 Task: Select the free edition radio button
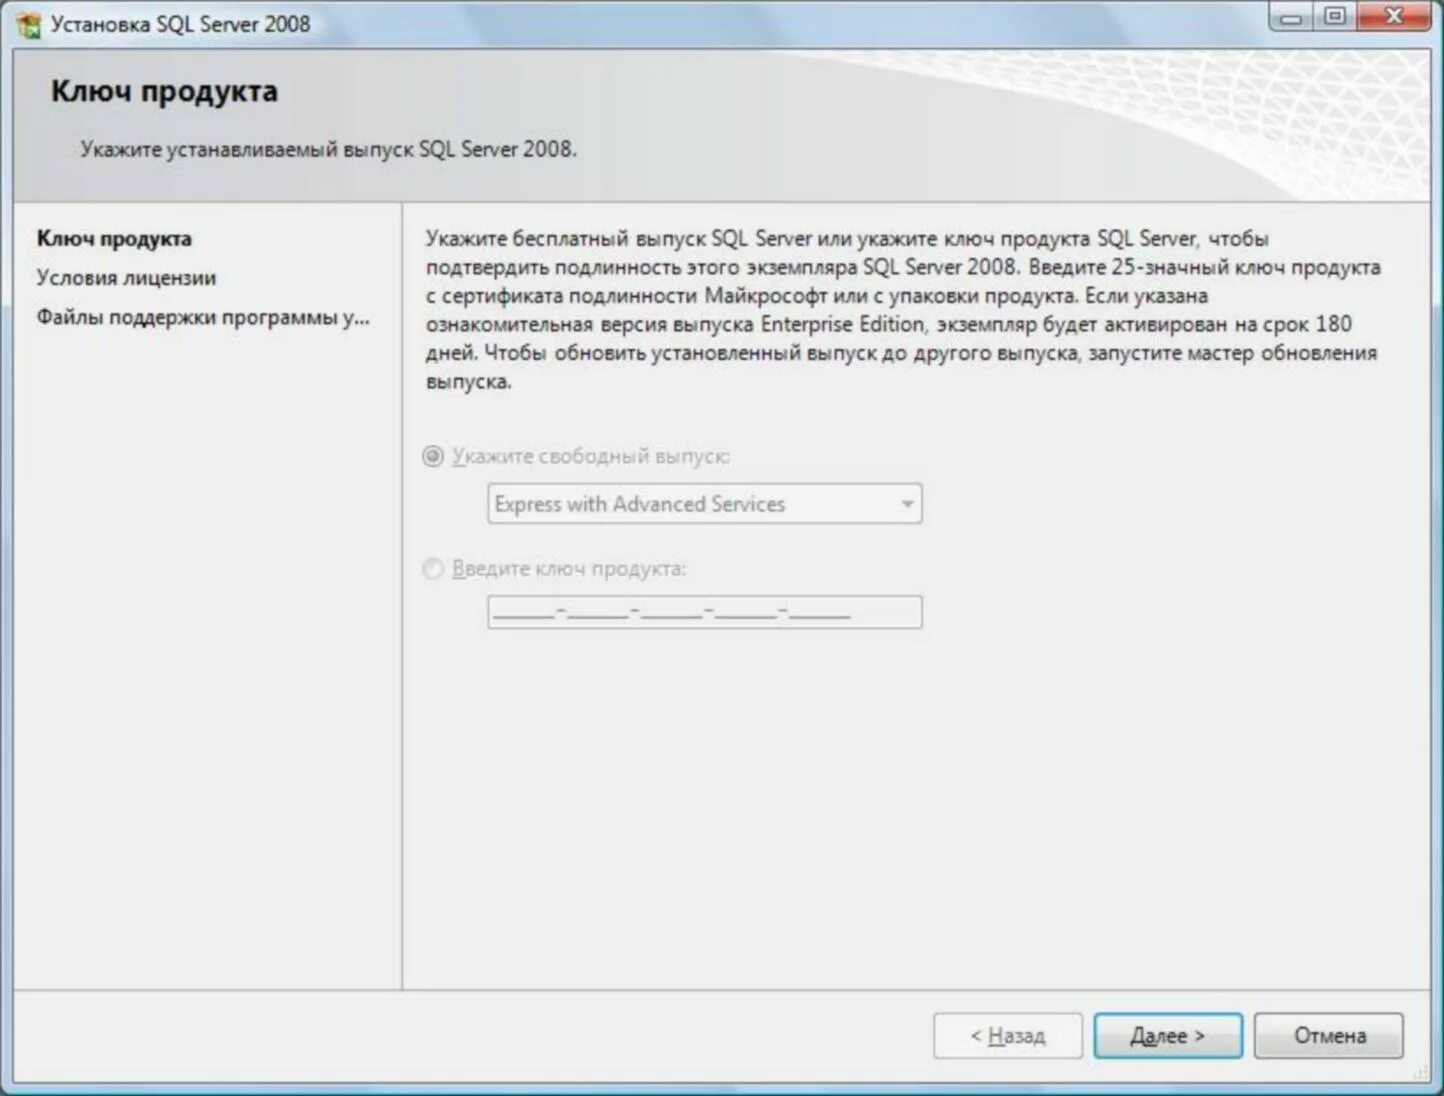(433, 456)
